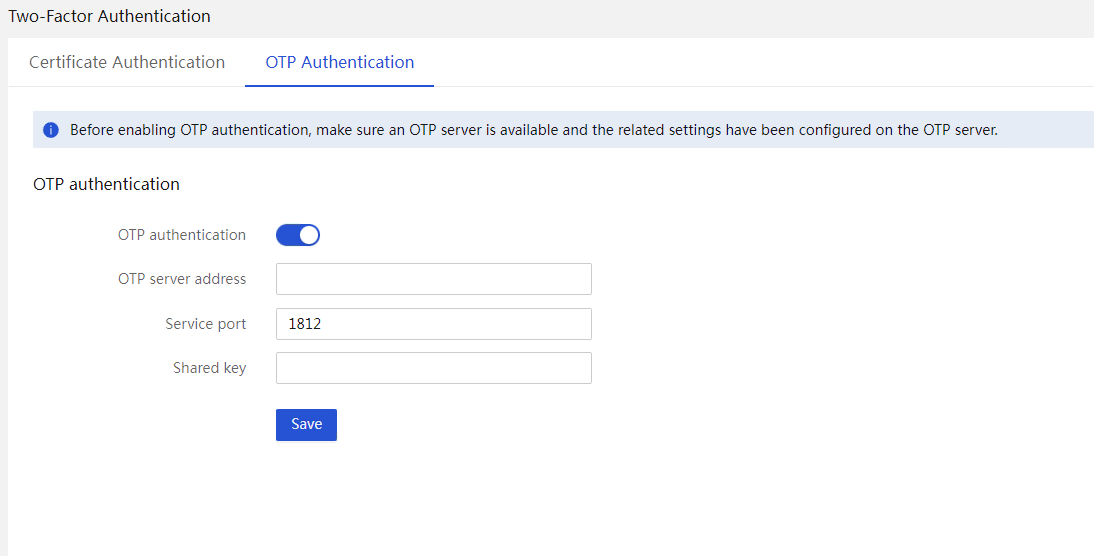Click the blue underline beneath OTP Authentication tab

340,86
